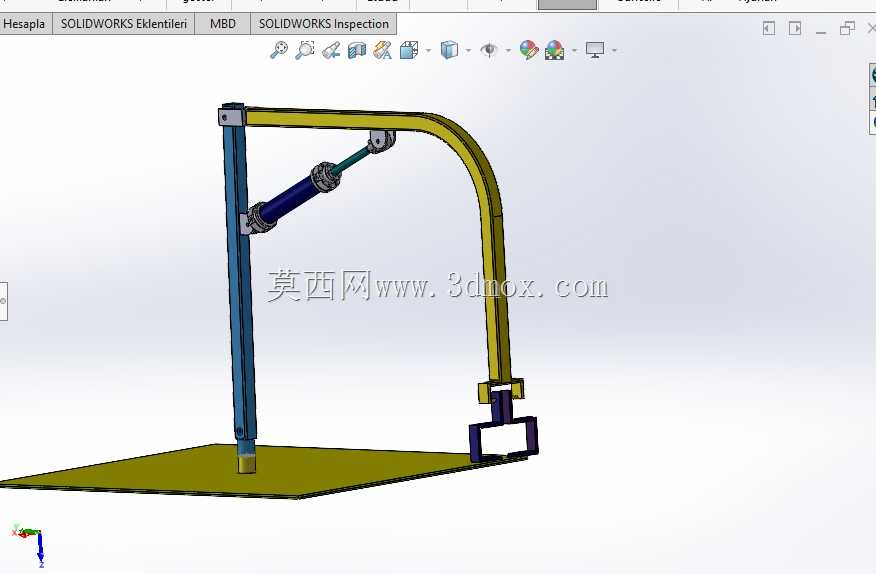The image size is (876, 574).
Task: Switch to the Hesapla tab
Action: (x=26, y=24)
